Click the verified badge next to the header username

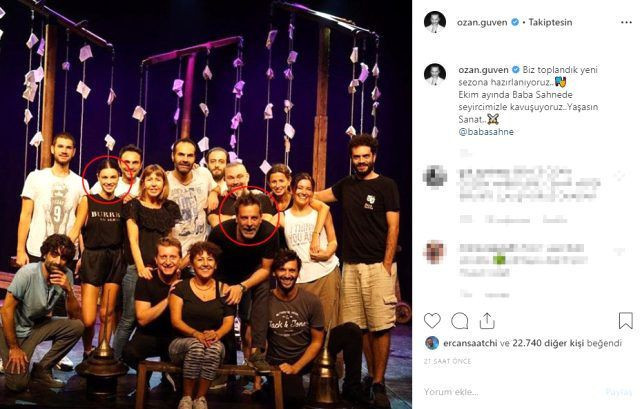point(515,22)
